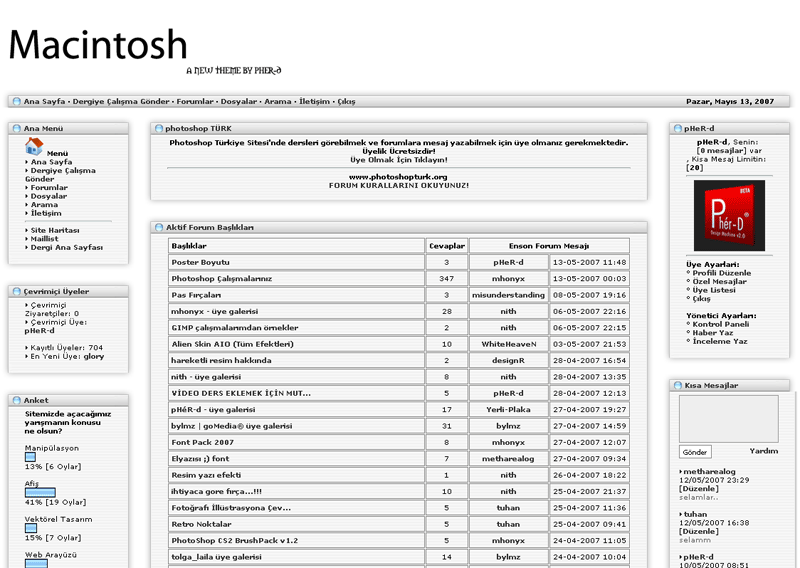Click newest member glory link

pyautogui.click(x=94, y=356)
